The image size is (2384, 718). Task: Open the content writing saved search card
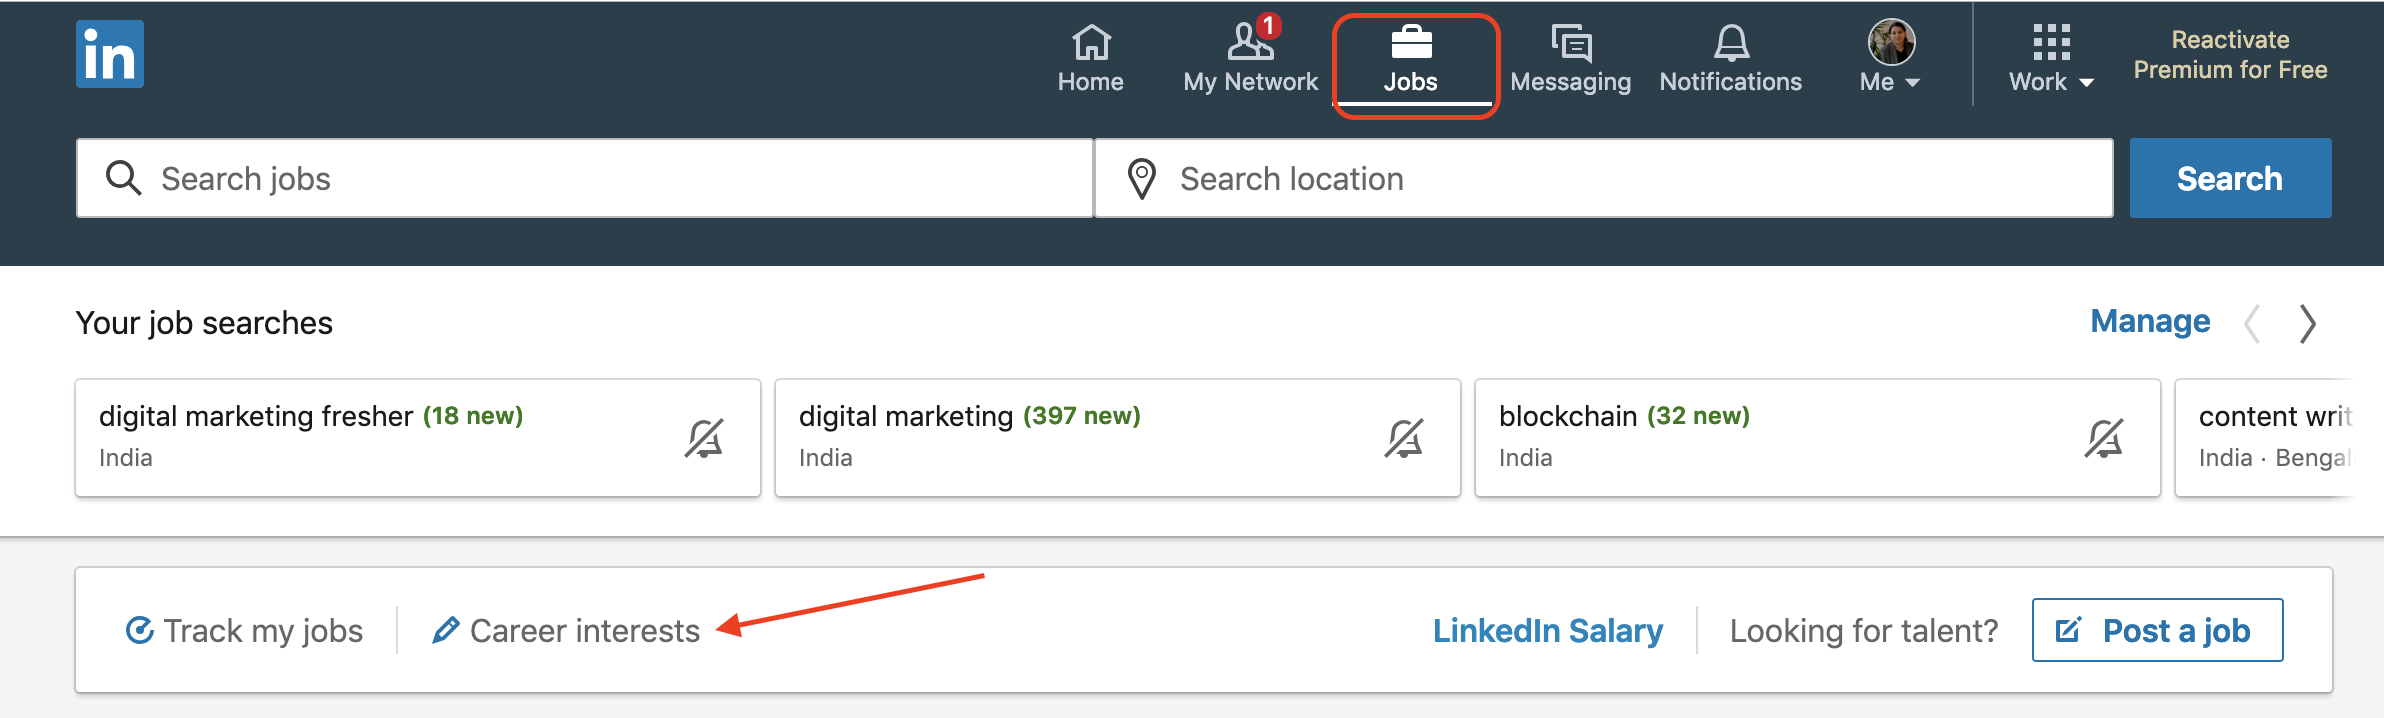click(x=2266, y=437)
